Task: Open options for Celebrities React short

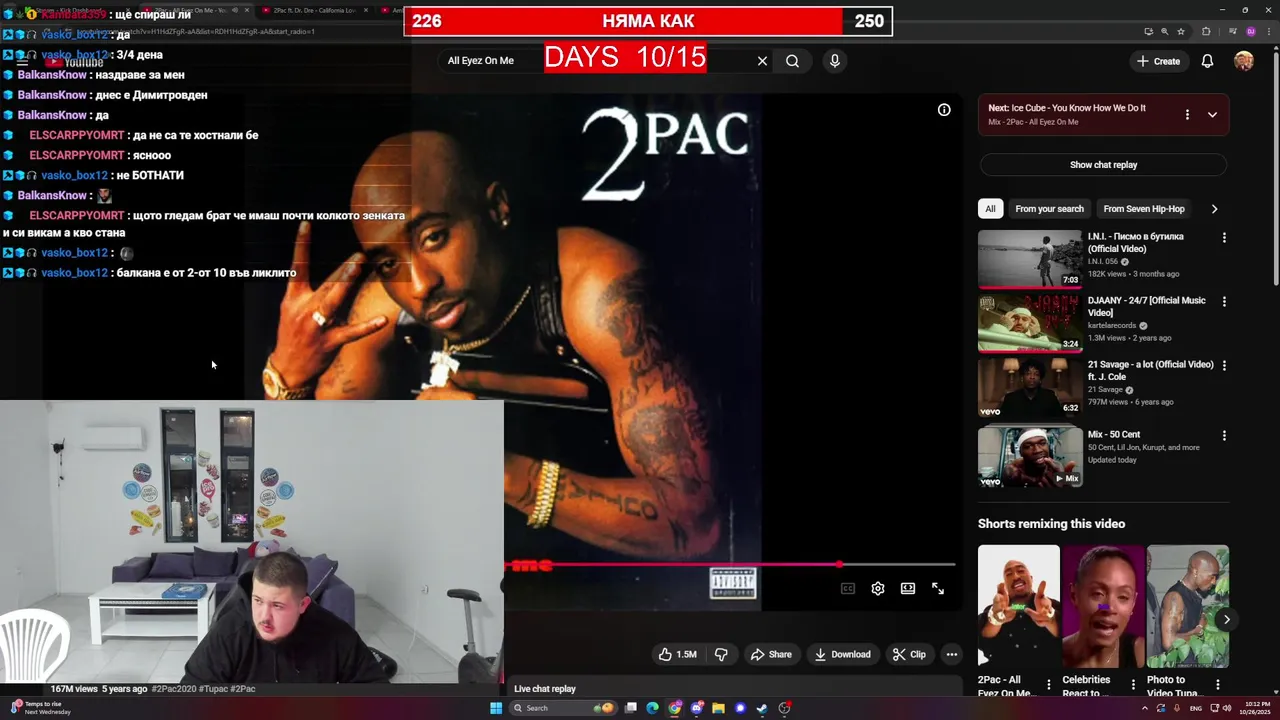Action: click(1133, 685)
